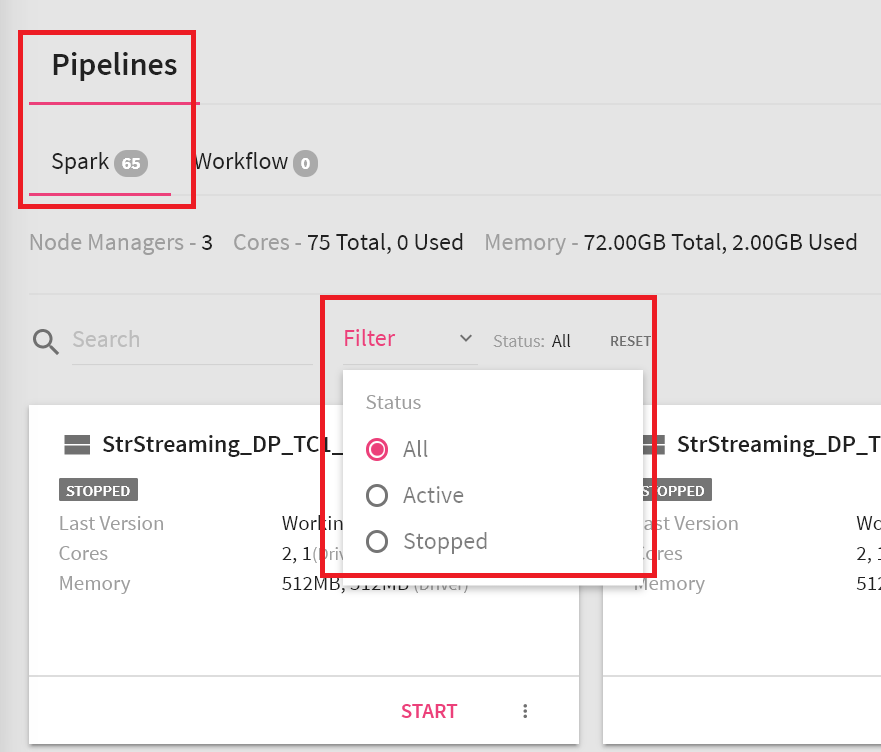Open three-dot menu on first pipeline card

(x=525, y=711)
